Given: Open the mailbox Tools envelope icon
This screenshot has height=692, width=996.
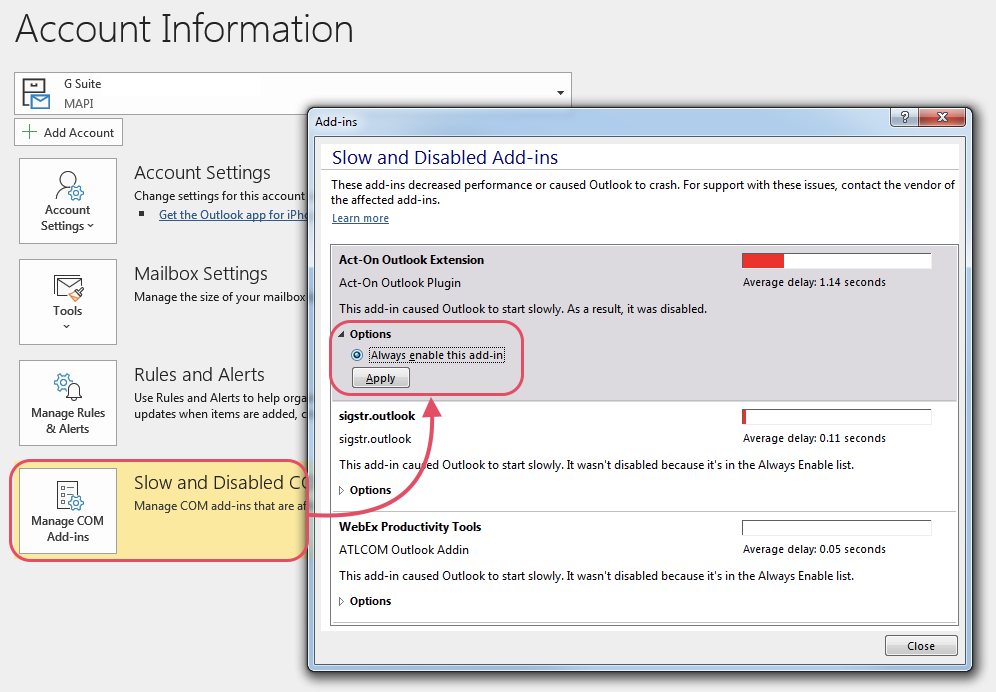Looking at the screenshot, I should click(69, 287).
